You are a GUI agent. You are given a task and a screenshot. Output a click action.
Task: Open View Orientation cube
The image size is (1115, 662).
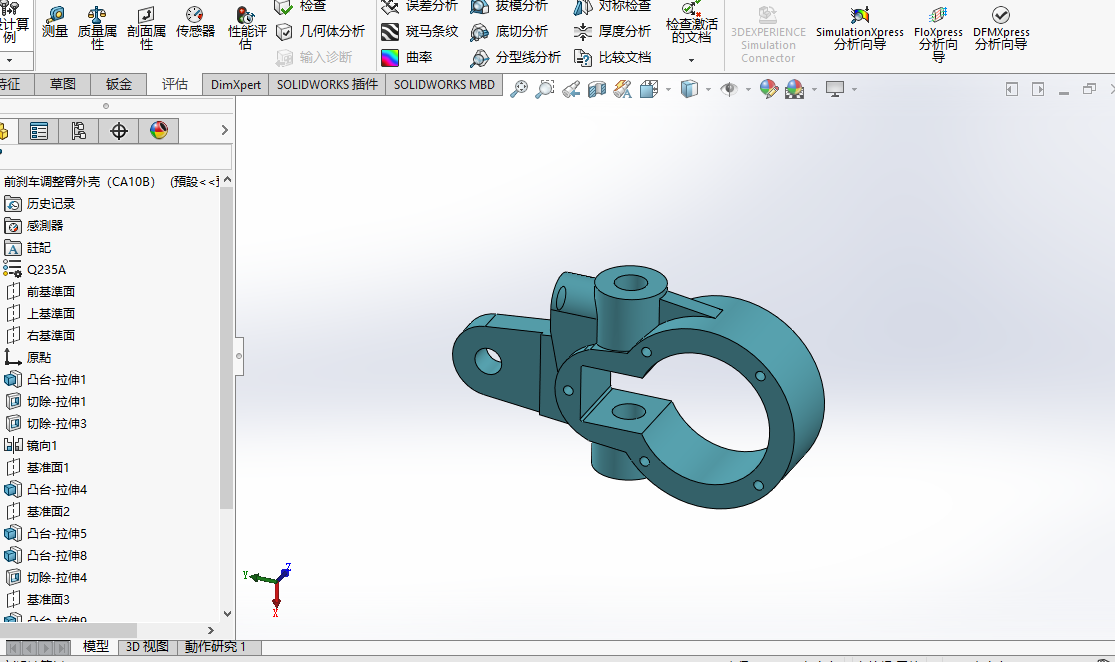[649, 90]
